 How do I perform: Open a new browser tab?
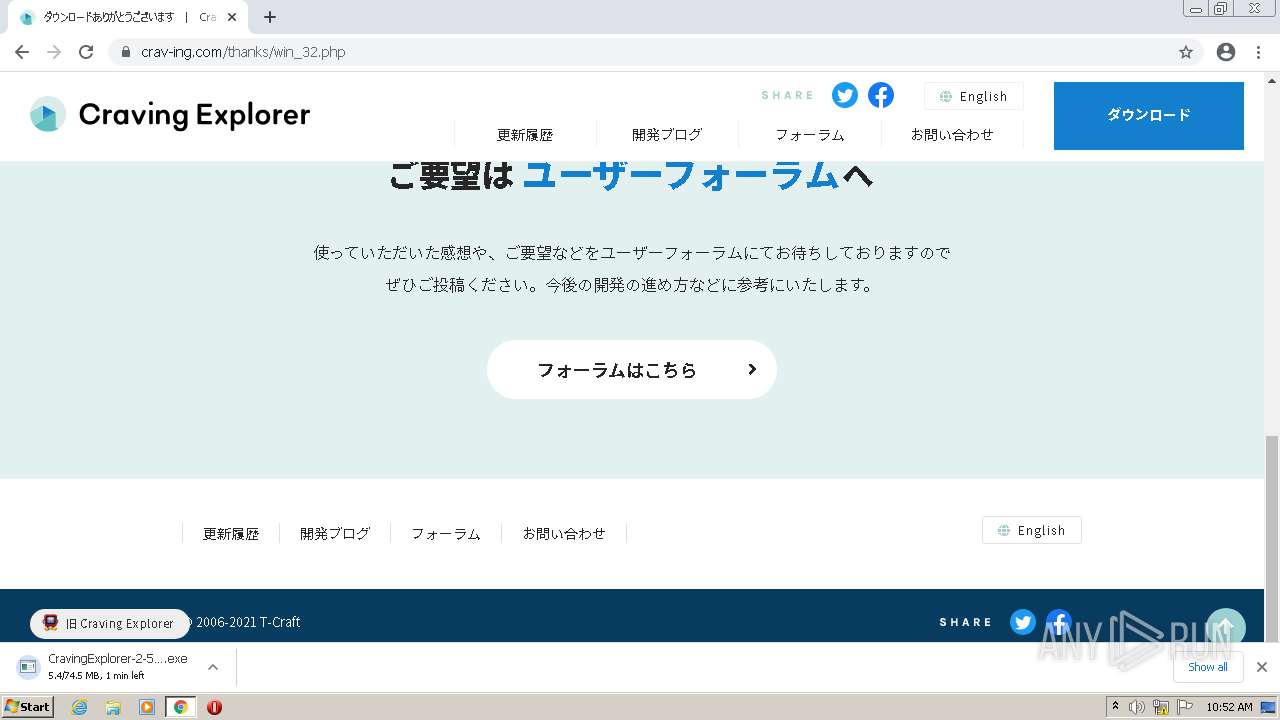(270, 17)
